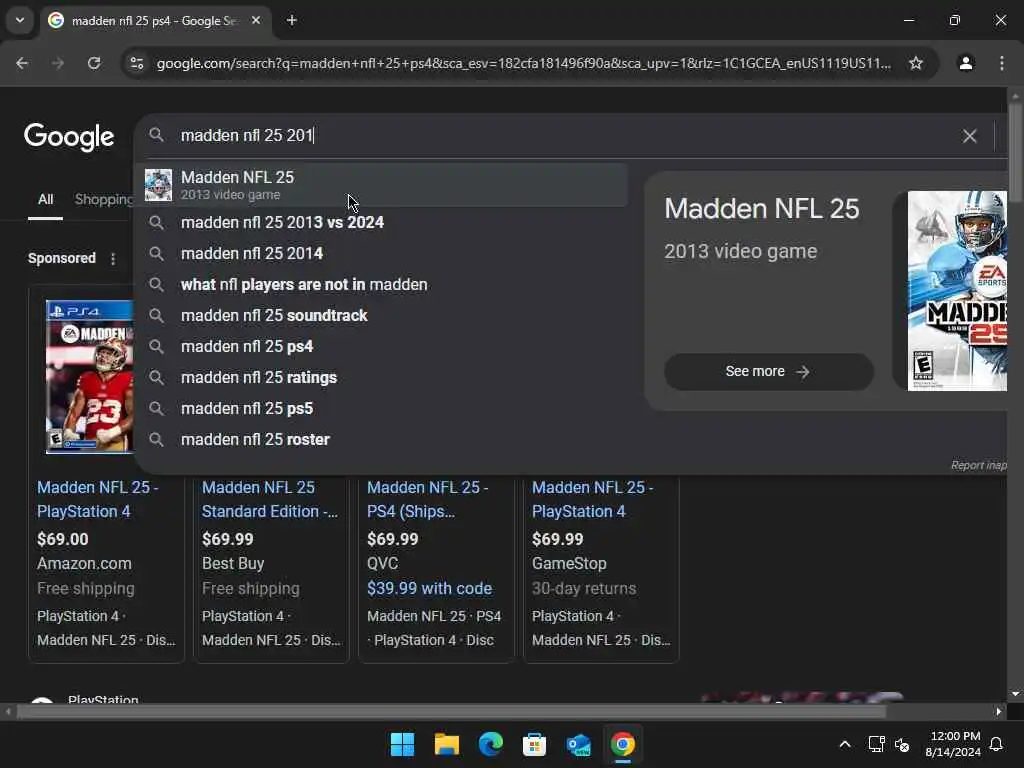
Task: Open Madden NFL 25 - PS4 QVC link
Action: [x=428, y=500]
